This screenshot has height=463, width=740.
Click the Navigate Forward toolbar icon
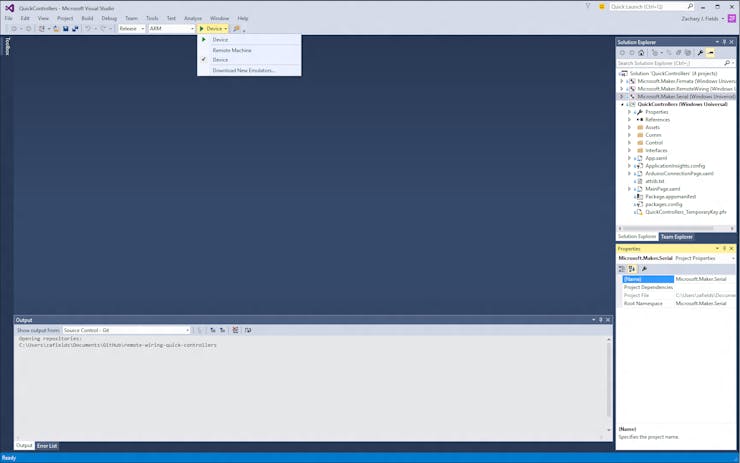point(28,29)
